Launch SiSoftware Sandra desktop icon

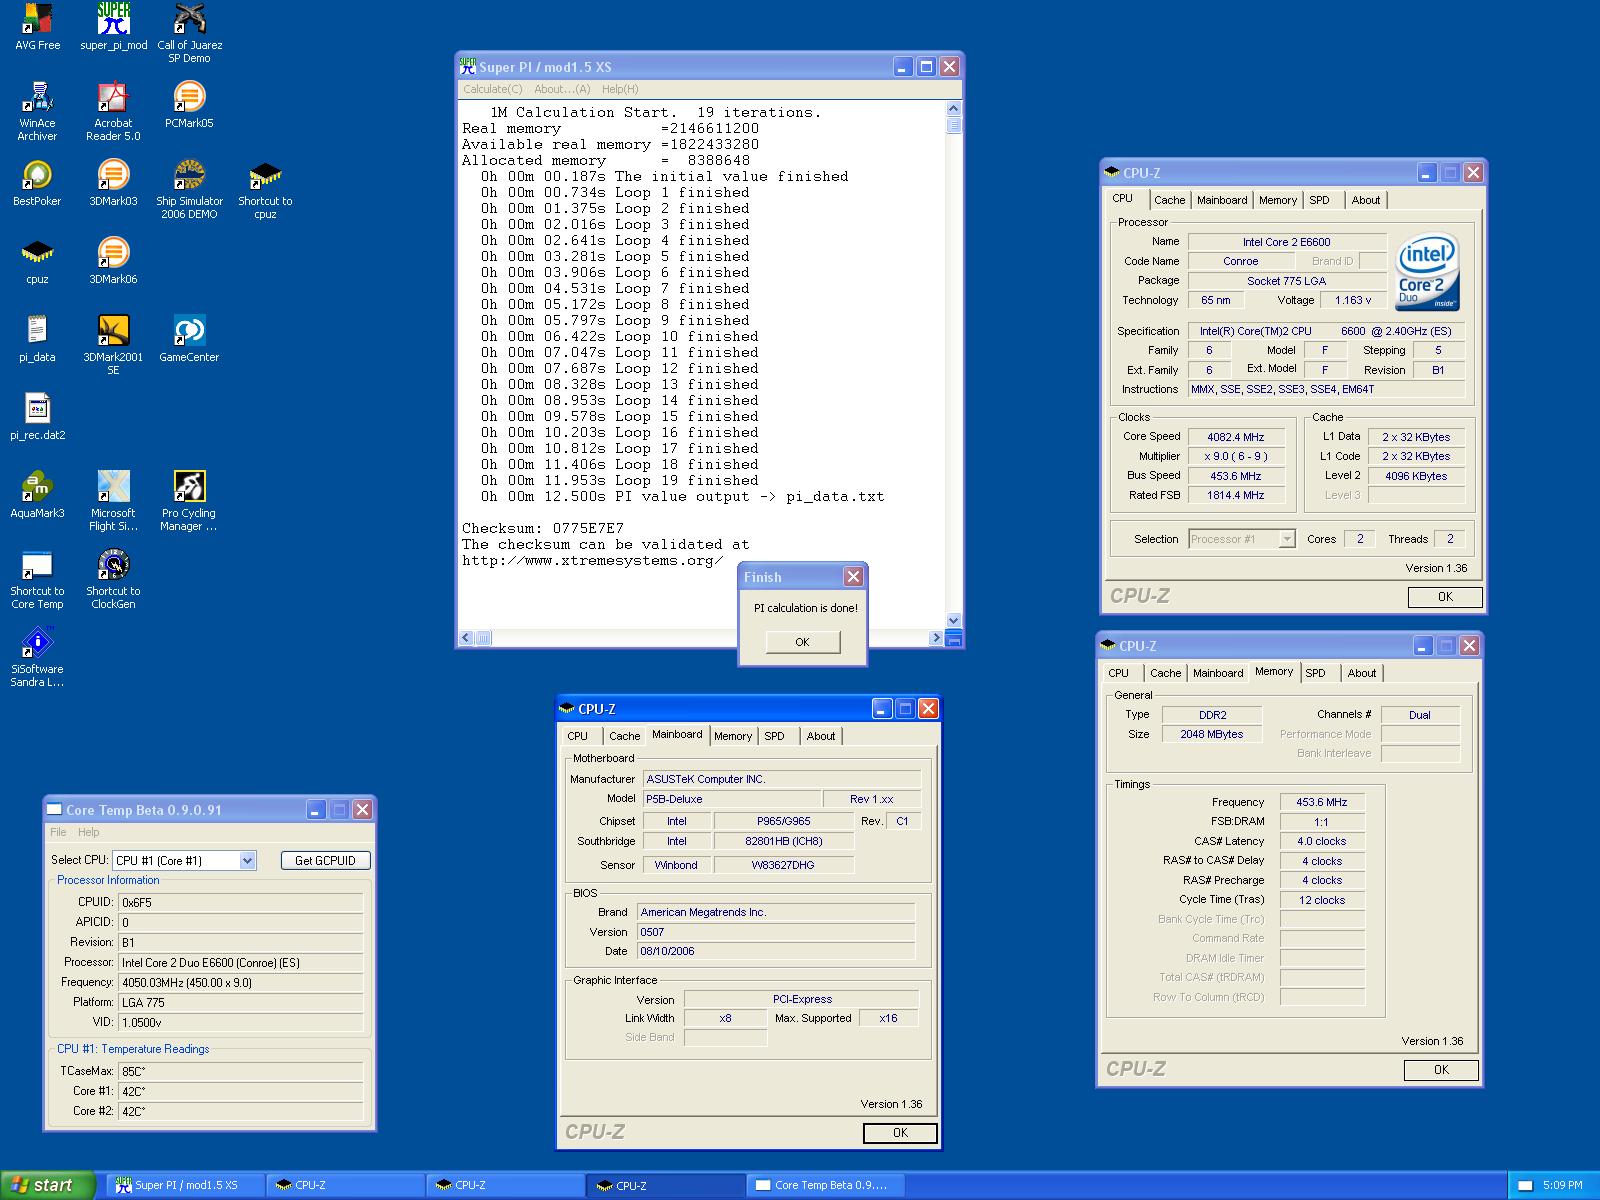pyautogui.click(x=37, y=657)
